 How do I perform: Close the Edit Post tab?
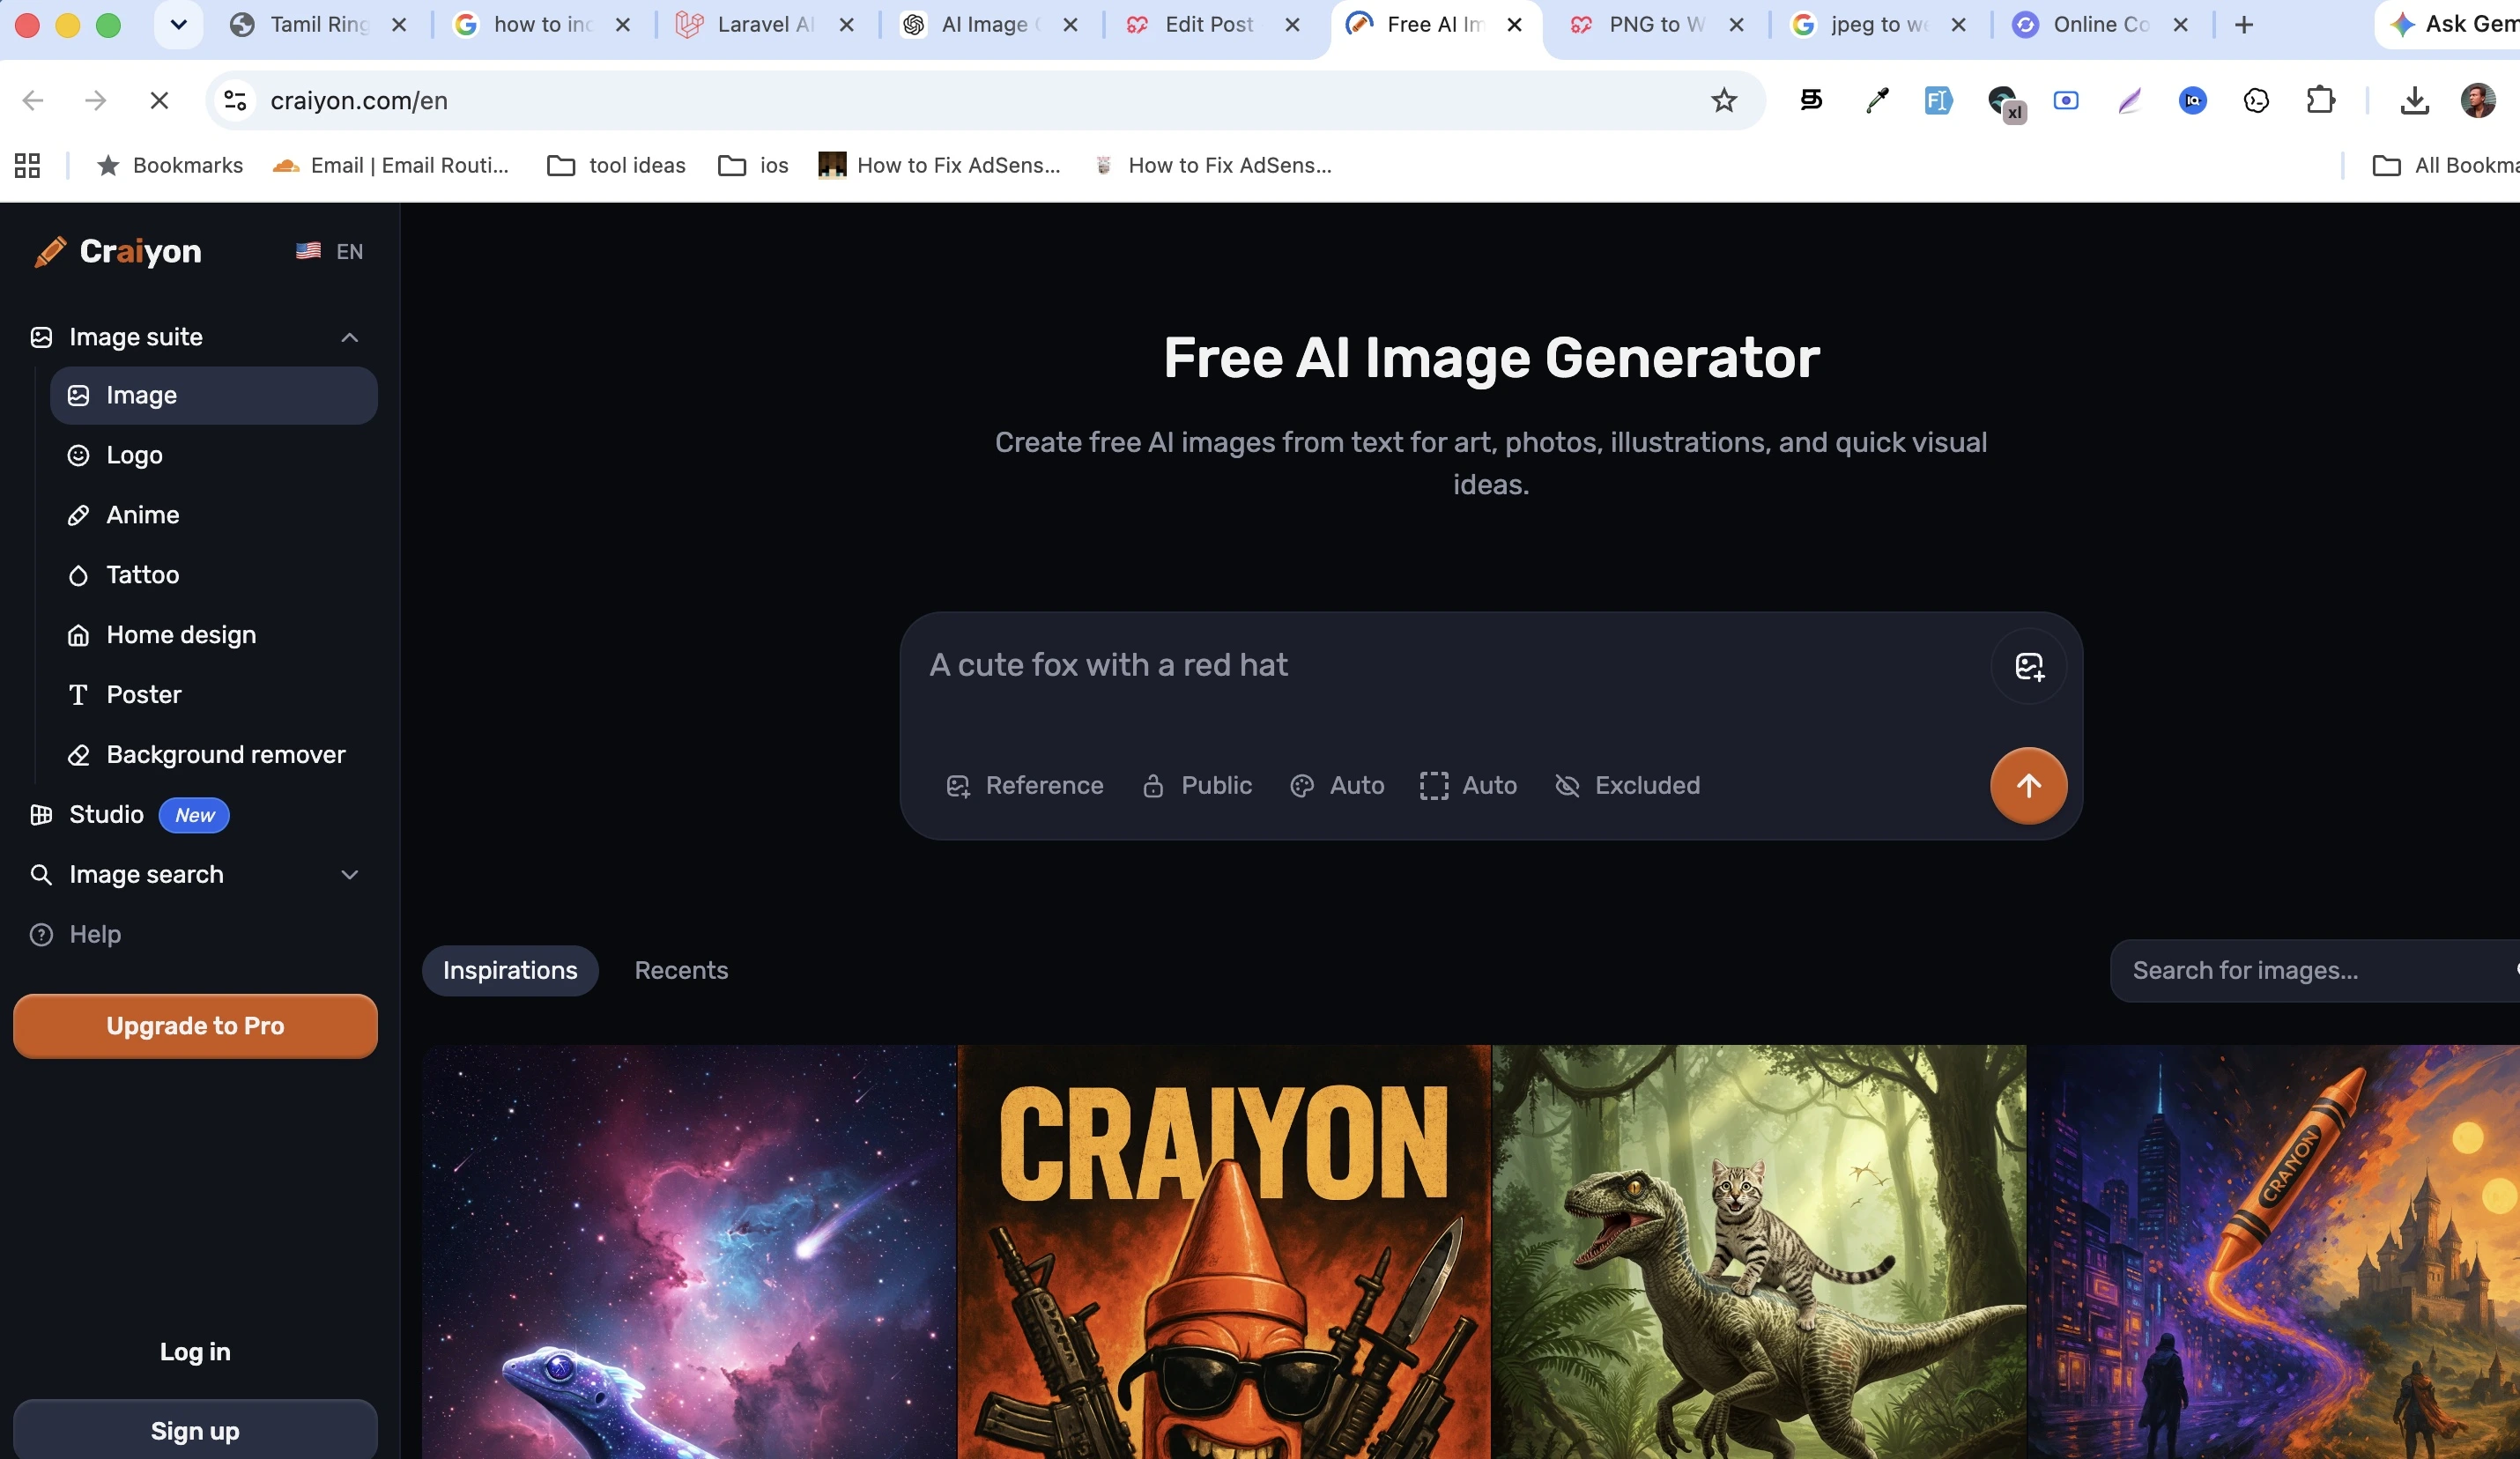click(x=1293, y=24)
